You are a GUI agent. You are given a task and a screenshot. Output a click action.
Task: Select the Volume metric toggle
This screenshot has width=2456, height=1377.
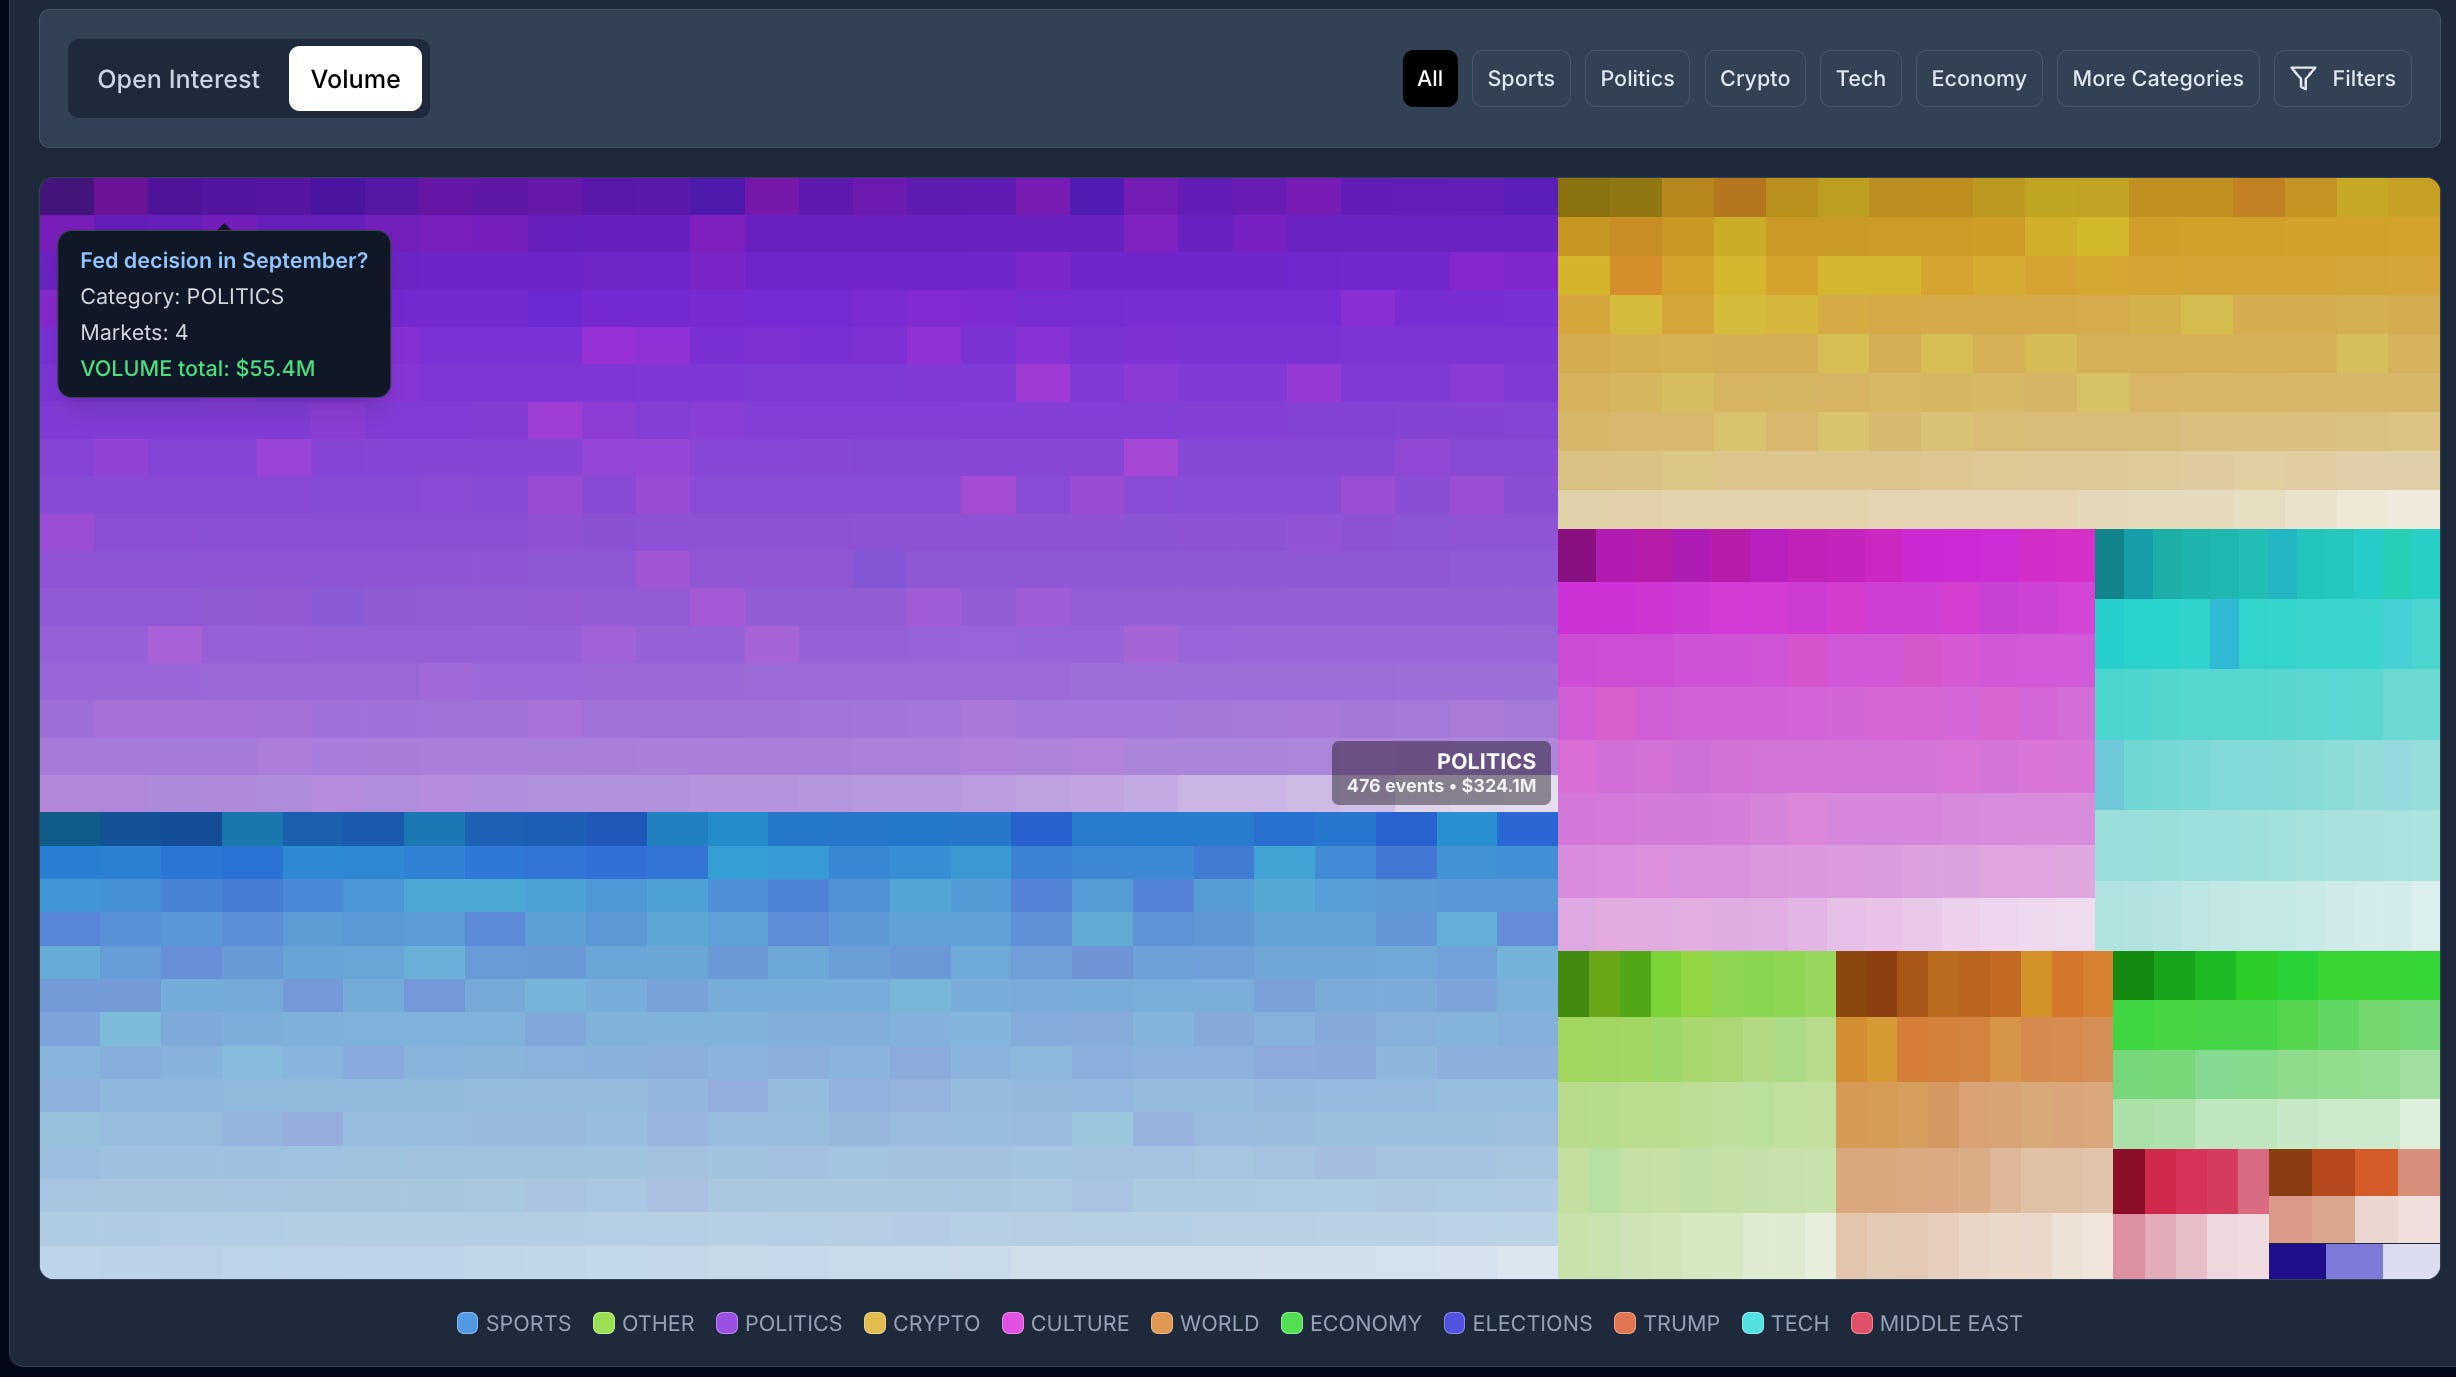[x=355, y=79]
